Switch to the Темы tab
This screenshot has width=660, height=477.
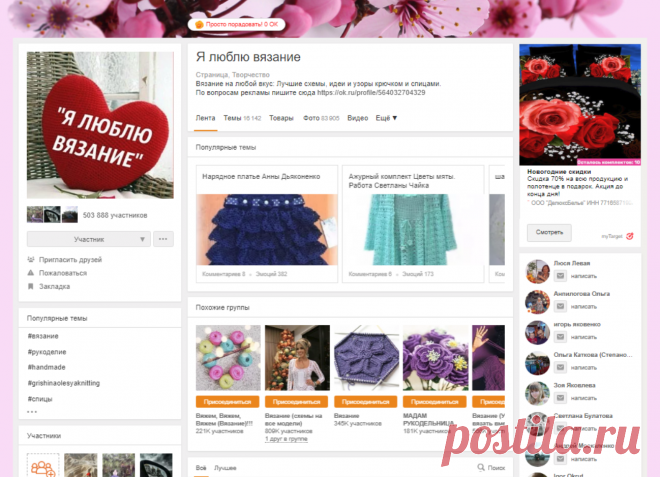click(x=232, y=118)
